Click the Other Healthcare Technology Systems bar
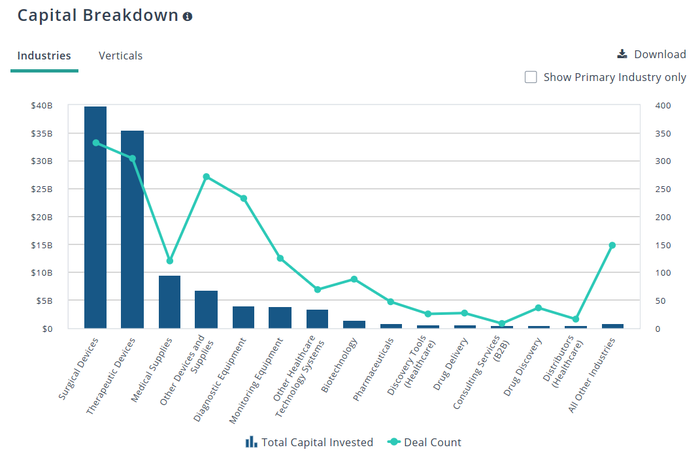The image size is (700, 456). coord(317,319)
